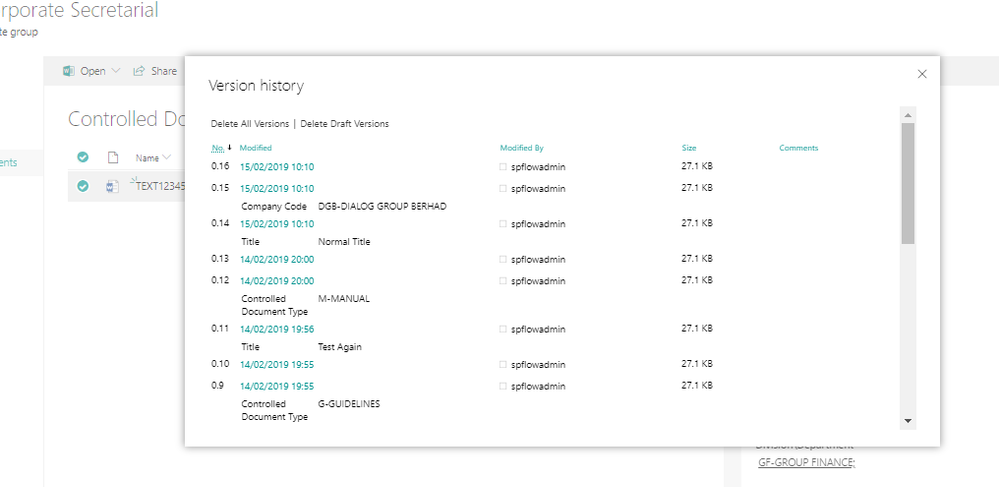This screenshot has width=999, height=487.
Task: Click Test Again title value
Action: tap(340, 347)
